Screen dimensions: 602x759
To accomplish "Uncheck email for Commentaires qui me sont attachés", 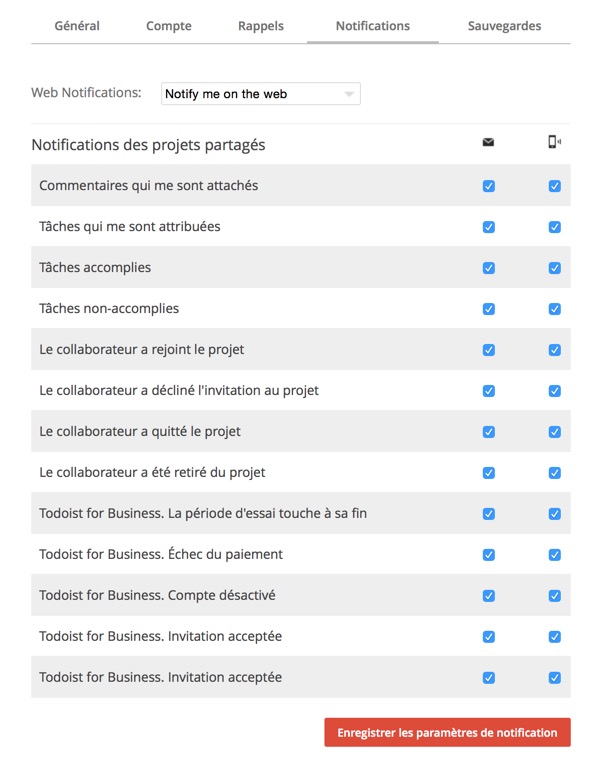I will [x=489, y=186].
